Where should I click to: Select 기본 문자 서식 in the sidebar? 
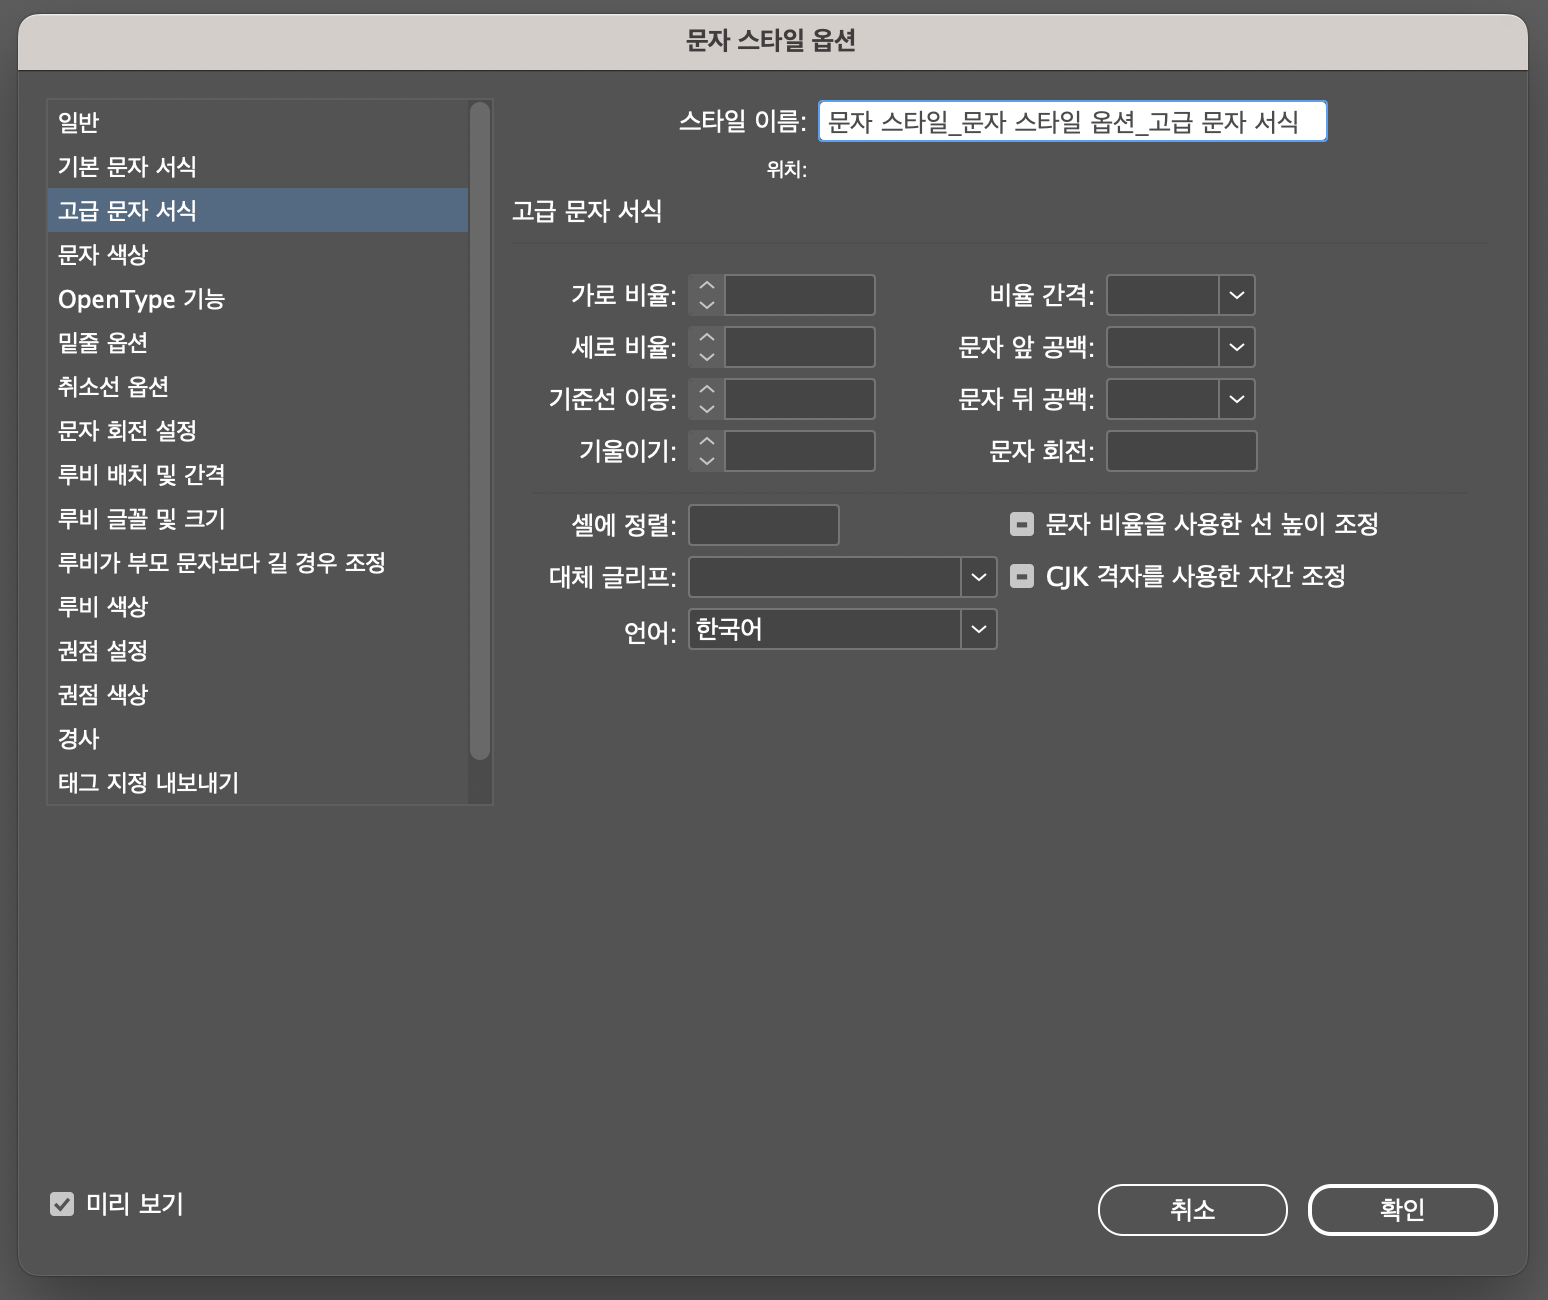click(x=127, y=166)
